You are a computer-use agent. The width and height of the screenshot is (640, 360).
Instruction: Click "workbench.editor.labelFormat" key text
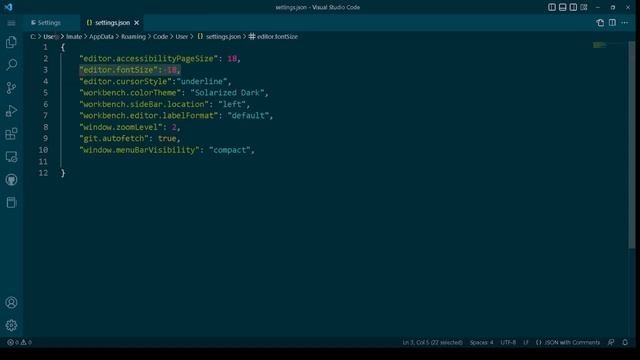tap(149, 116)
